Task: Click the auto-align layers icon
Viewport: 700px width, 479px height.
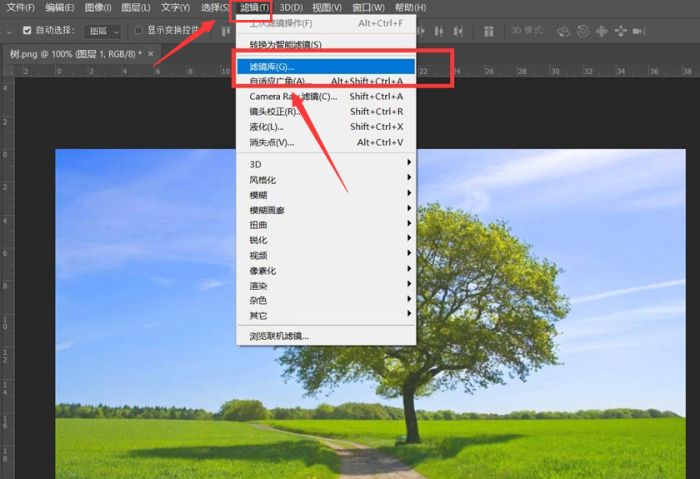Action: point(488,31)
